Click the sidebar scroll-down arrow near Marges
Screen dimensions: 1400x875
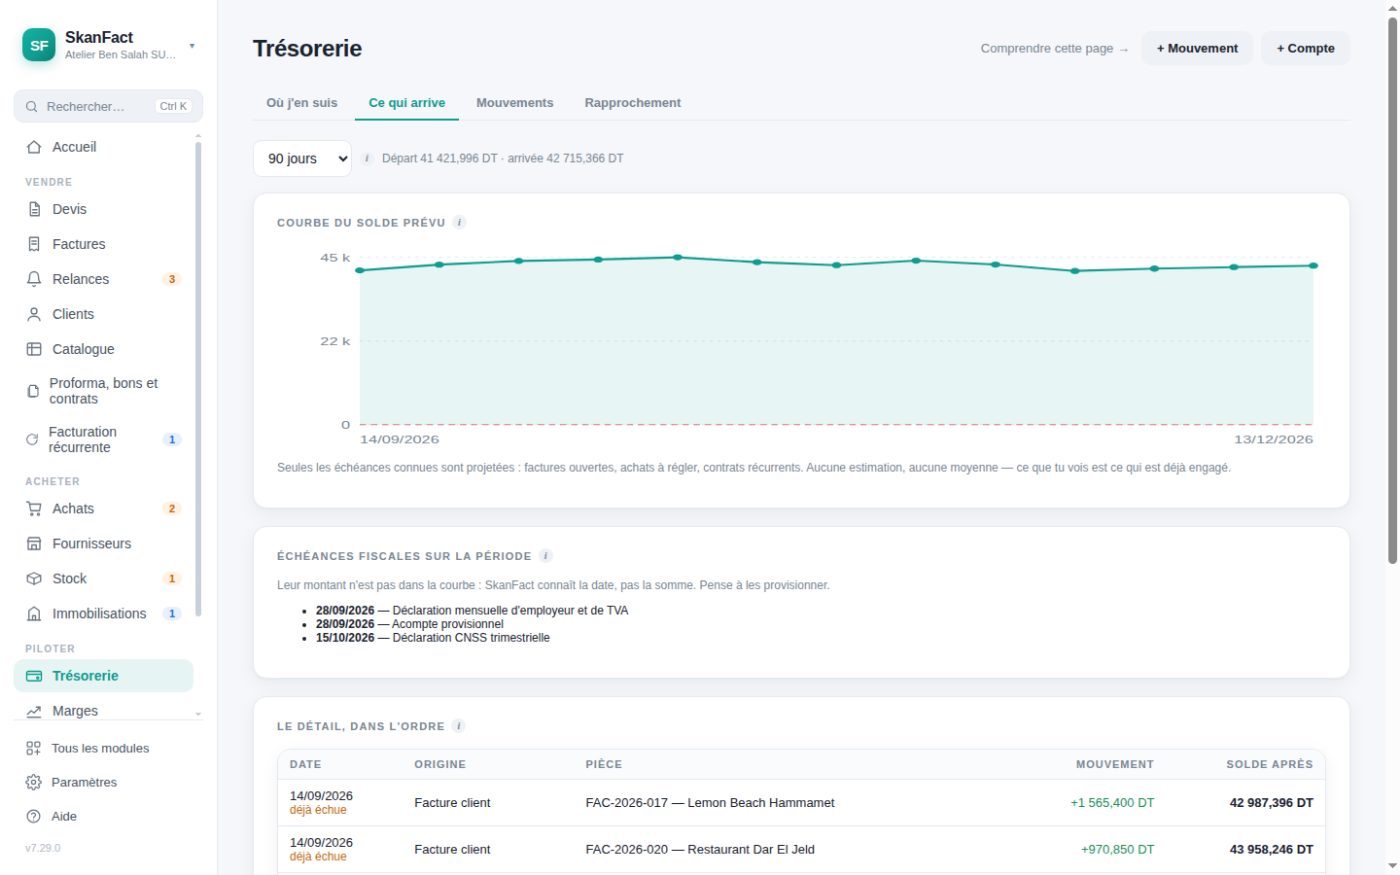[x=198, y=714]
